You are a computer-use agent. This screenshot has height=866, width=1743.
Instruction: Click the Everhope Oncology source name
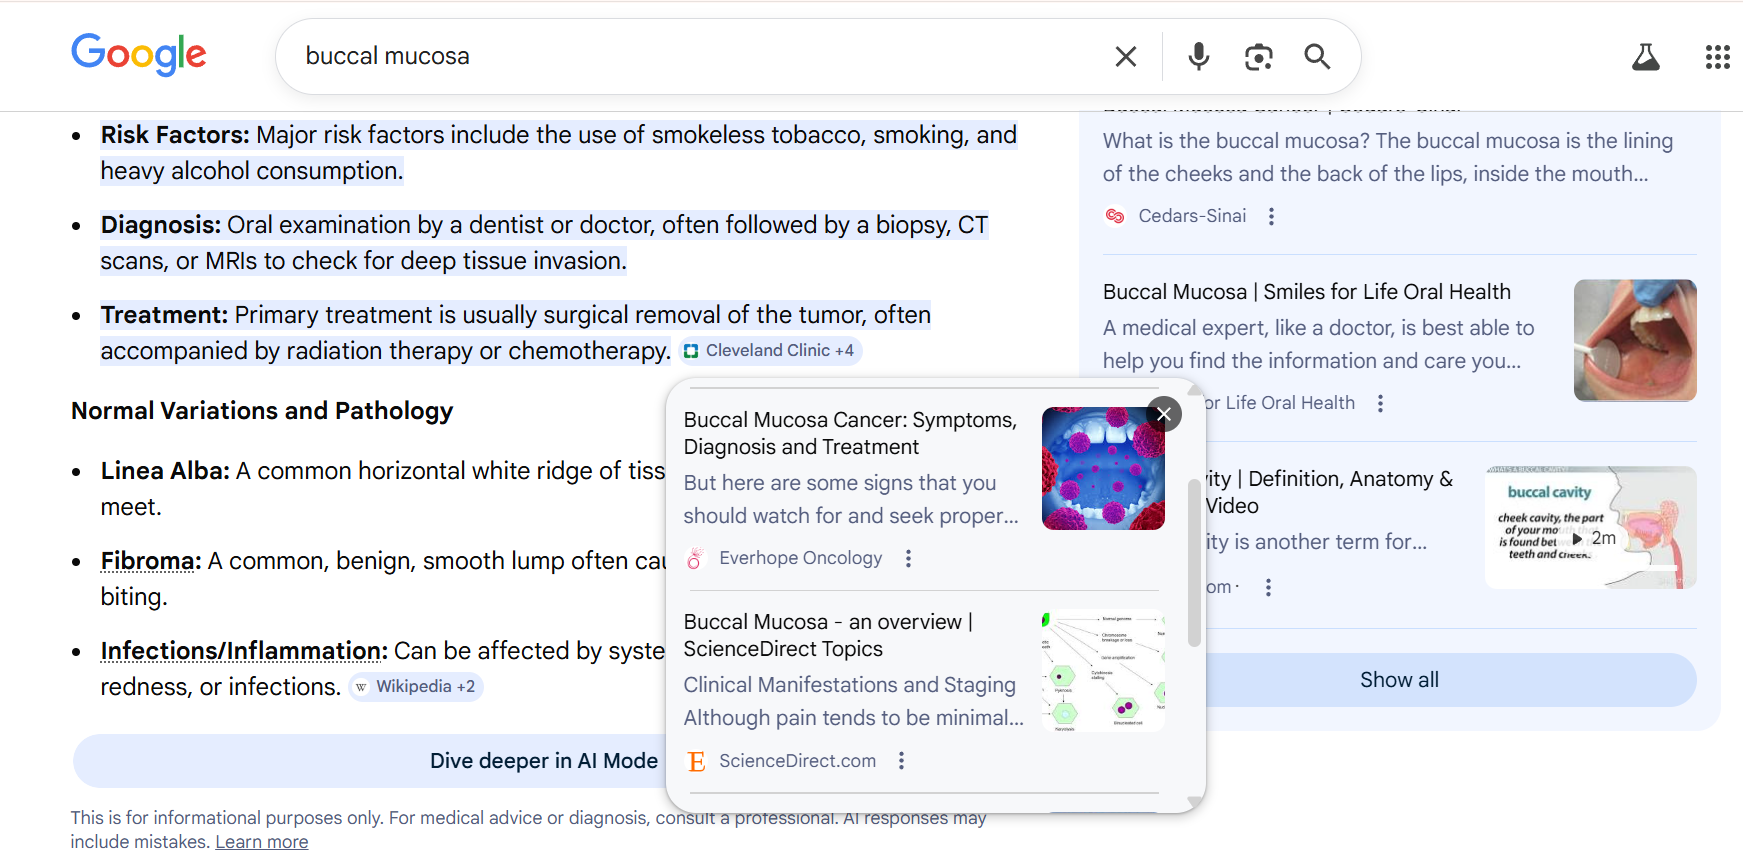(801, 558)
